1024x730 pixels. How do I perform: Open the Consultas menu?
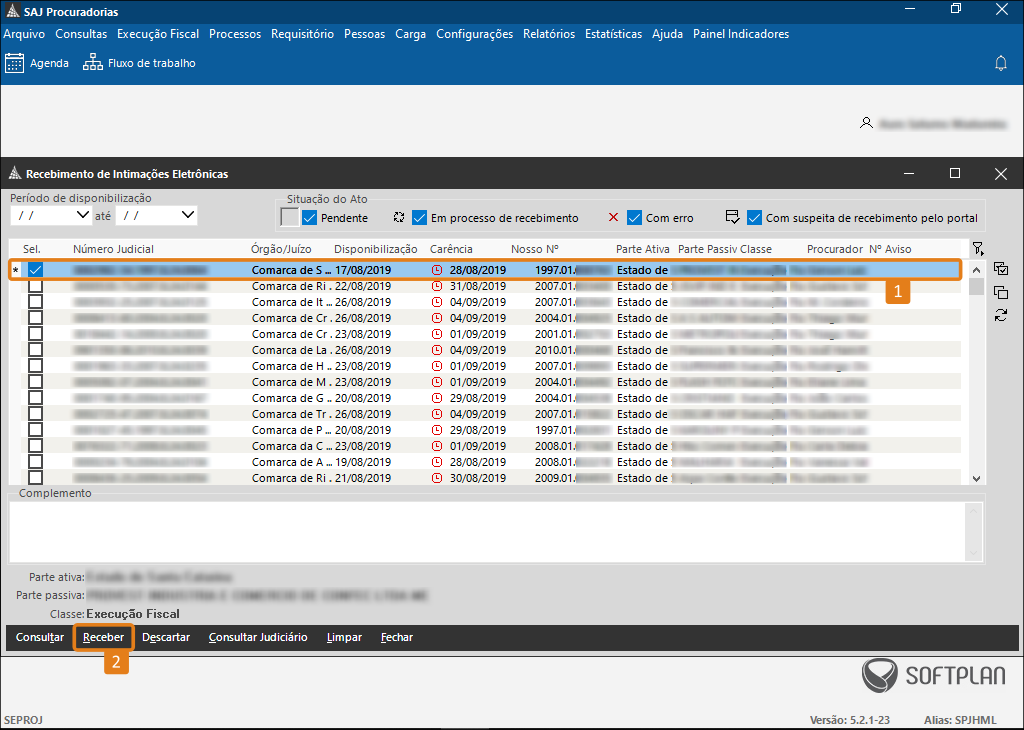tap(81, 34)
